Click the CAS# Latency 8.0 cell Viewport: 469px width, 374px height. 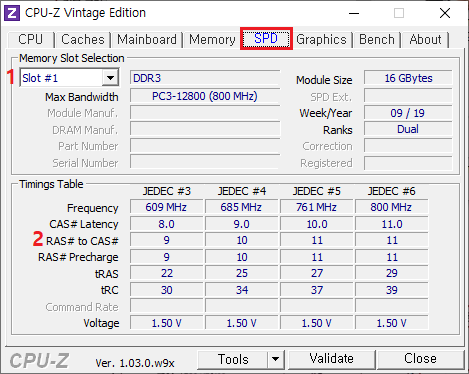(166, 224)
